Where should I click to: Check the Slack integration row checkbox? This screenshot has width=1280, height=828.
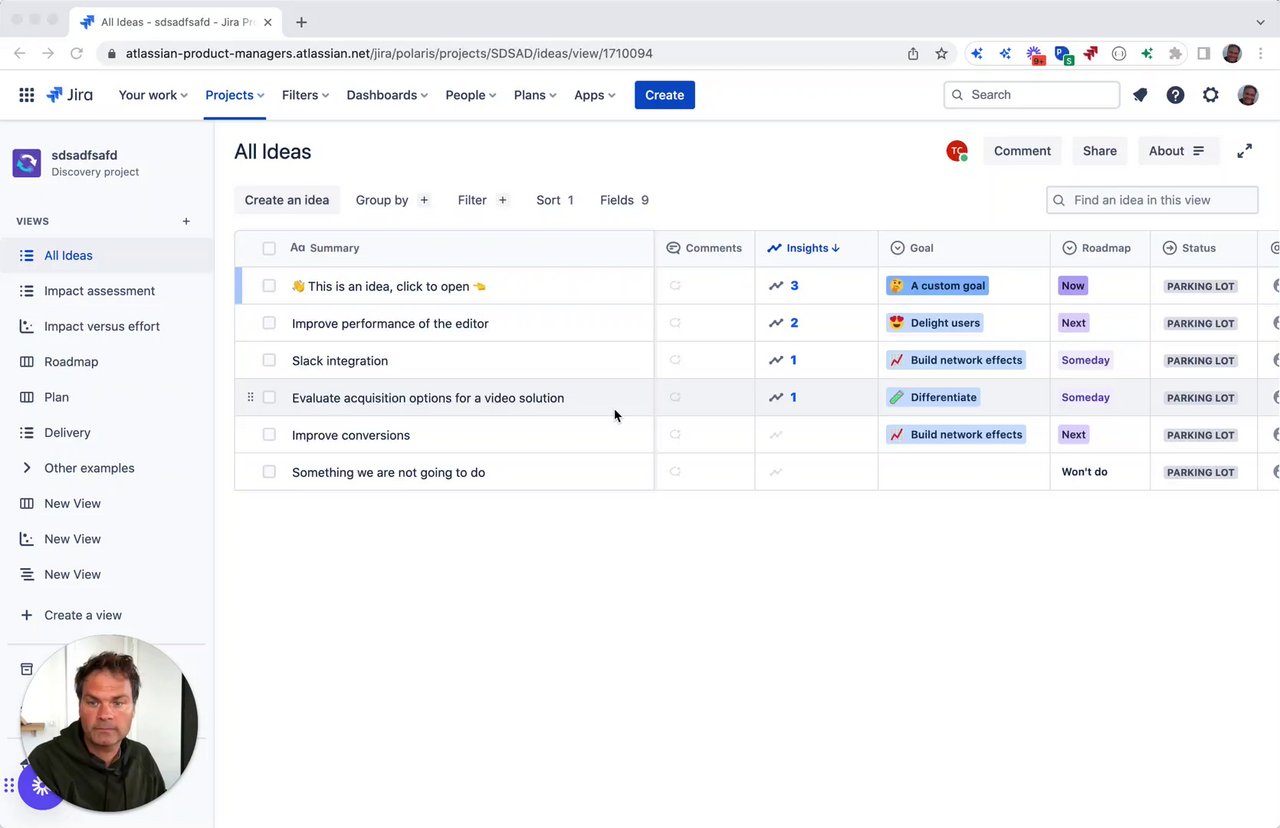269,360
